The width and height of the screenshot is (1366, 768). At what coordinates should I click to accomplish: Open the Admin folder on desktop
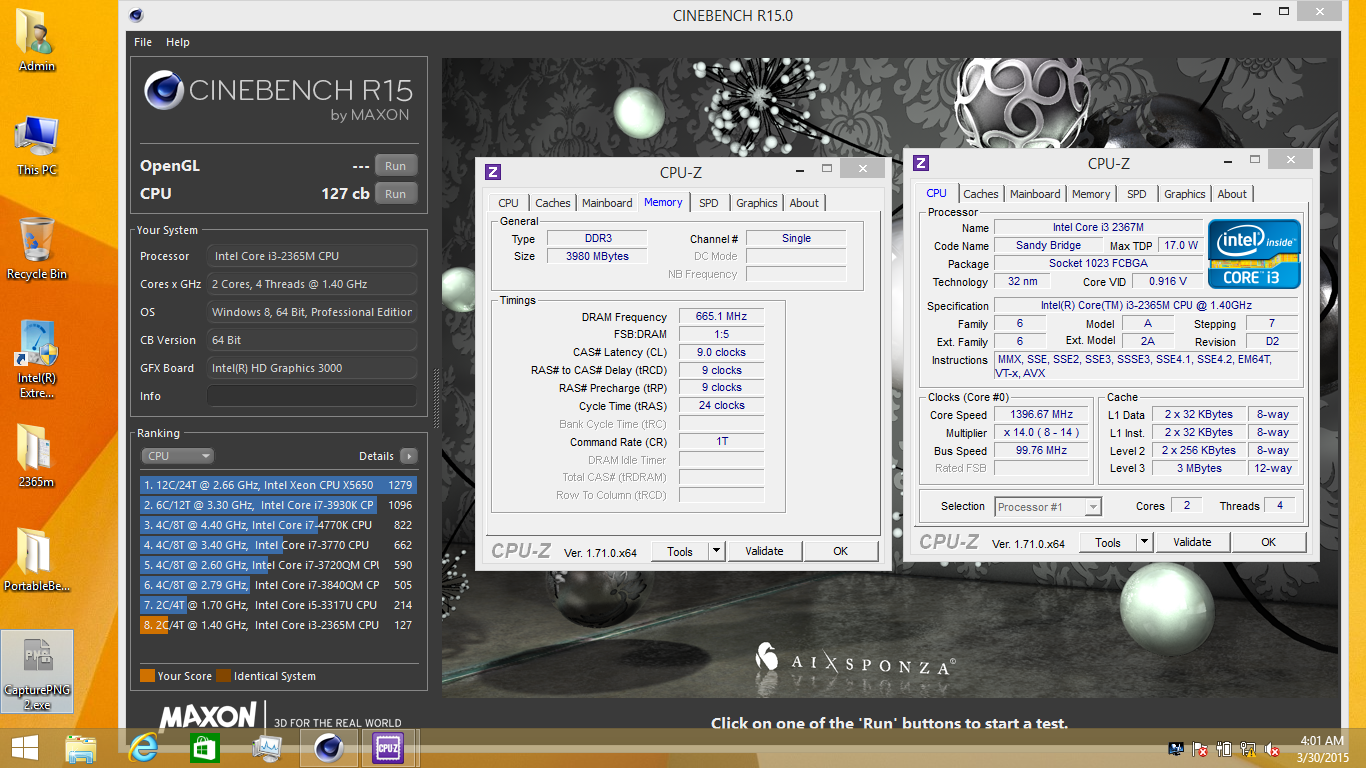[37, 40]
